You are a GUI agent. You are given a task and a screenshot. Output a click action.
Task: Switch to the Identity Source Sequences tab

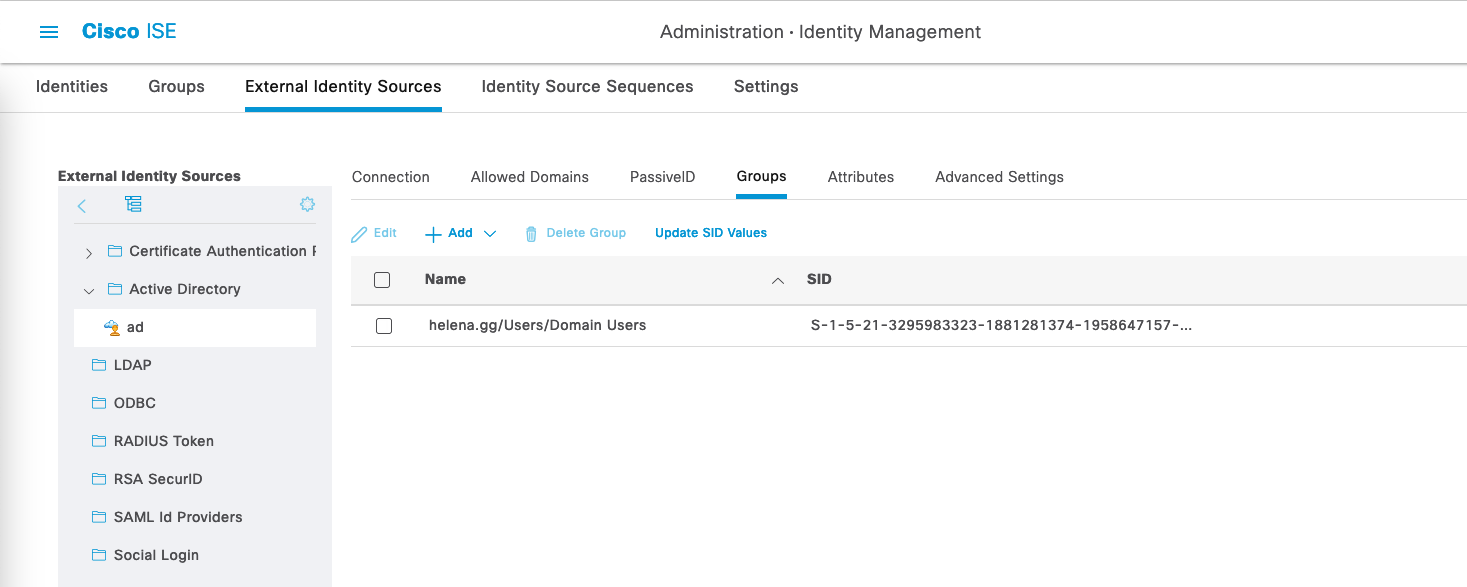[x=587, y=87]
